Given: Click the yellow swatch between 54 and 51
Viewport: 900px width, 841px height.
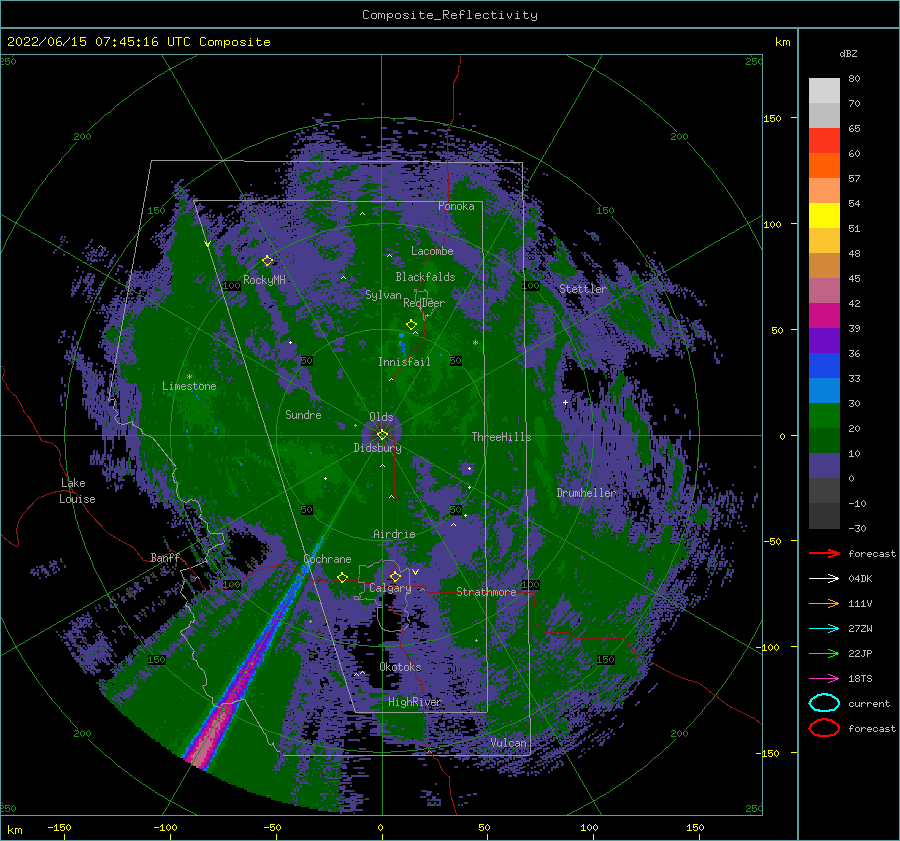Looking at the screenshot, I should tap(824, 216).
